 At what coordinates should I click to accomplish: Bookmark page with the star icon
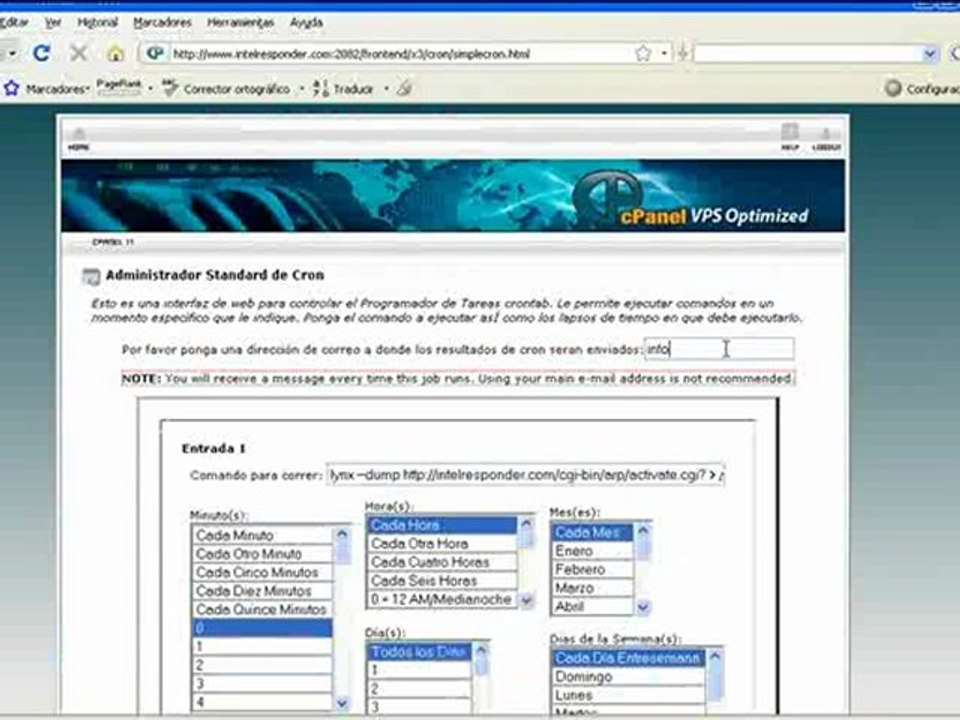643,53
